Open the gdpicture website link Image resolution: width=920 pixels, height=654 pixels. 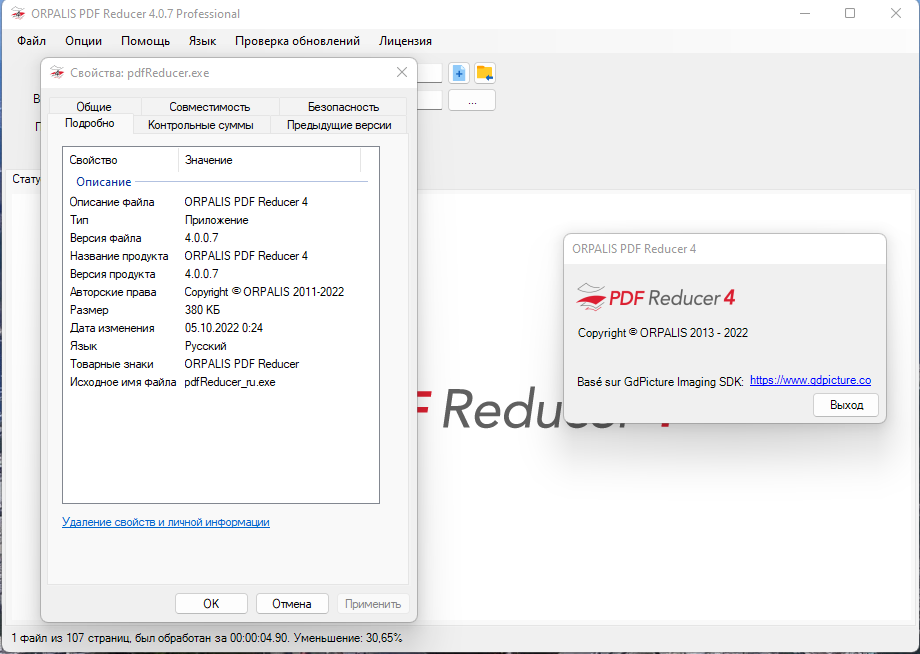(x=810, y=381)
